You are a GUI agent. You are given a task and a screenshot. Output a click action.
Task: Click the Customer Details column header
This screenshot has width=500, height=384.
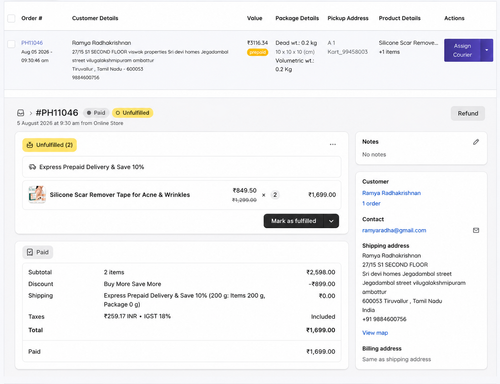[x=95, y=18]
